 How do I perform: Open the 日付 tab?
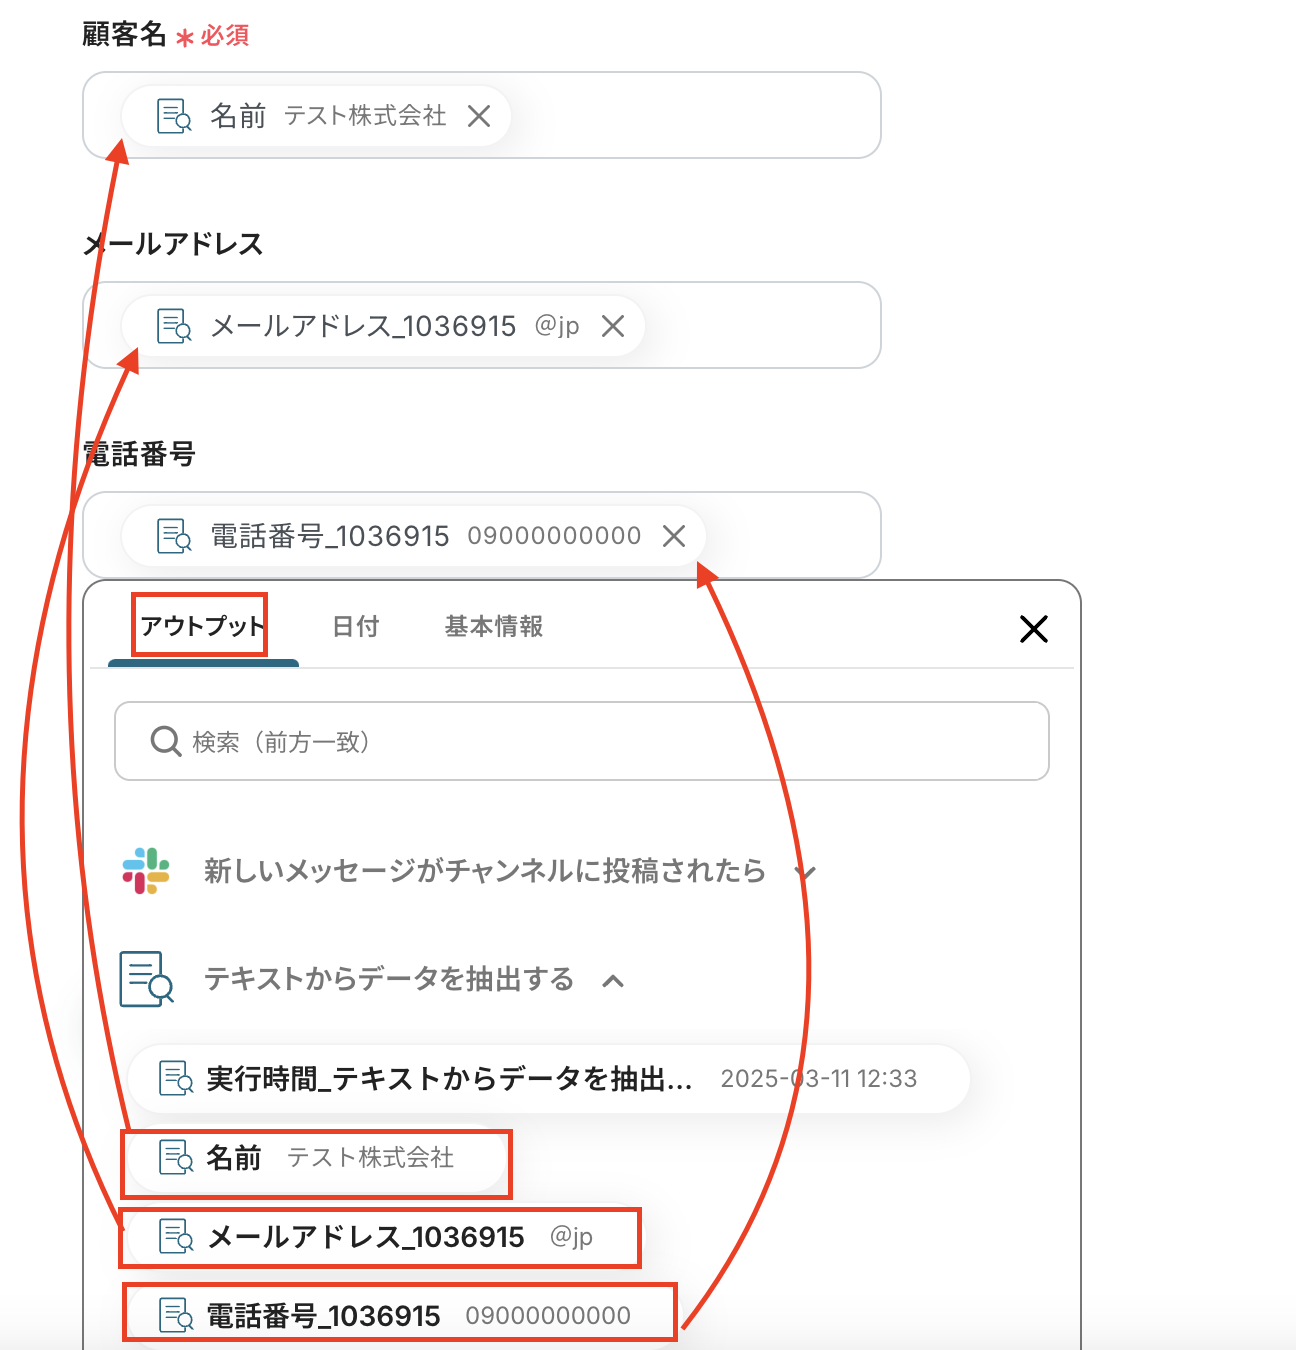pyautogui.click(x=356, y=626)
